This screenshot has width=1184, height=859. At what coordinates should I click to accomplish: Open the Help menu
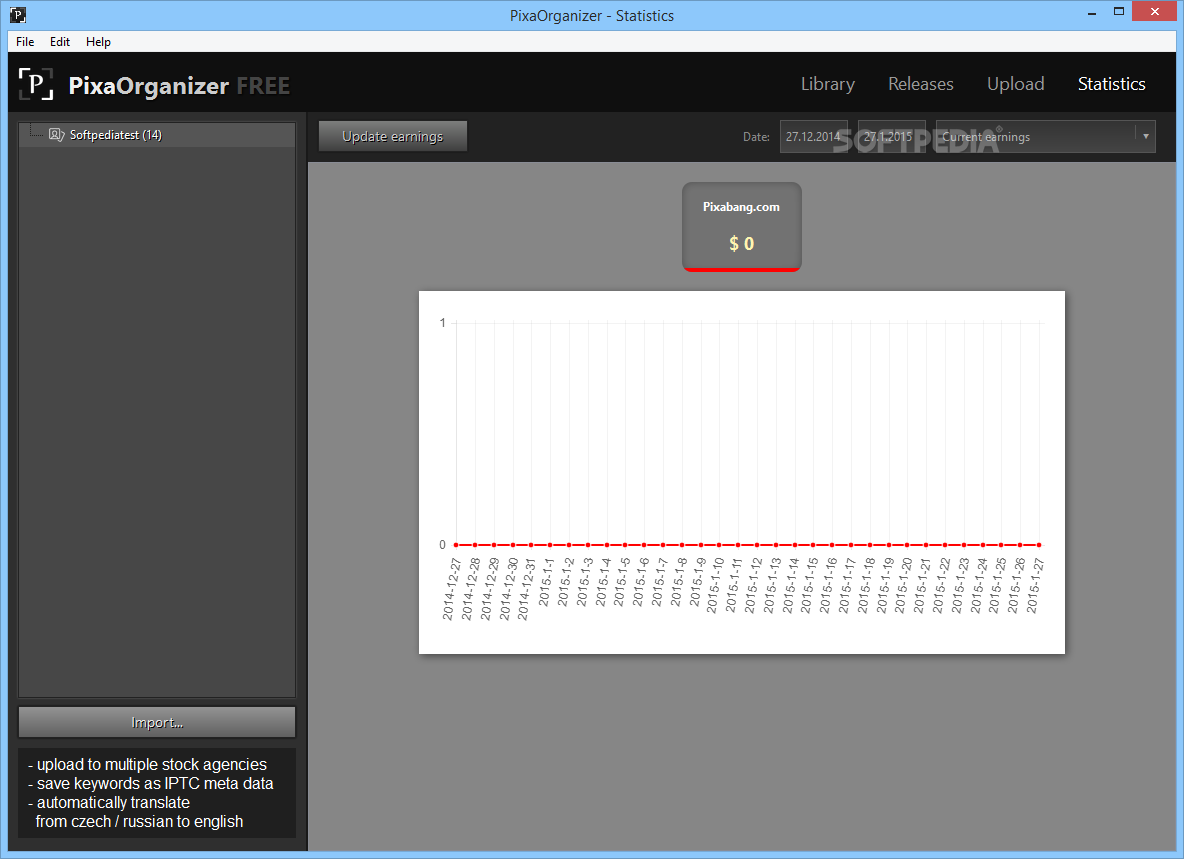coord(98,42)
